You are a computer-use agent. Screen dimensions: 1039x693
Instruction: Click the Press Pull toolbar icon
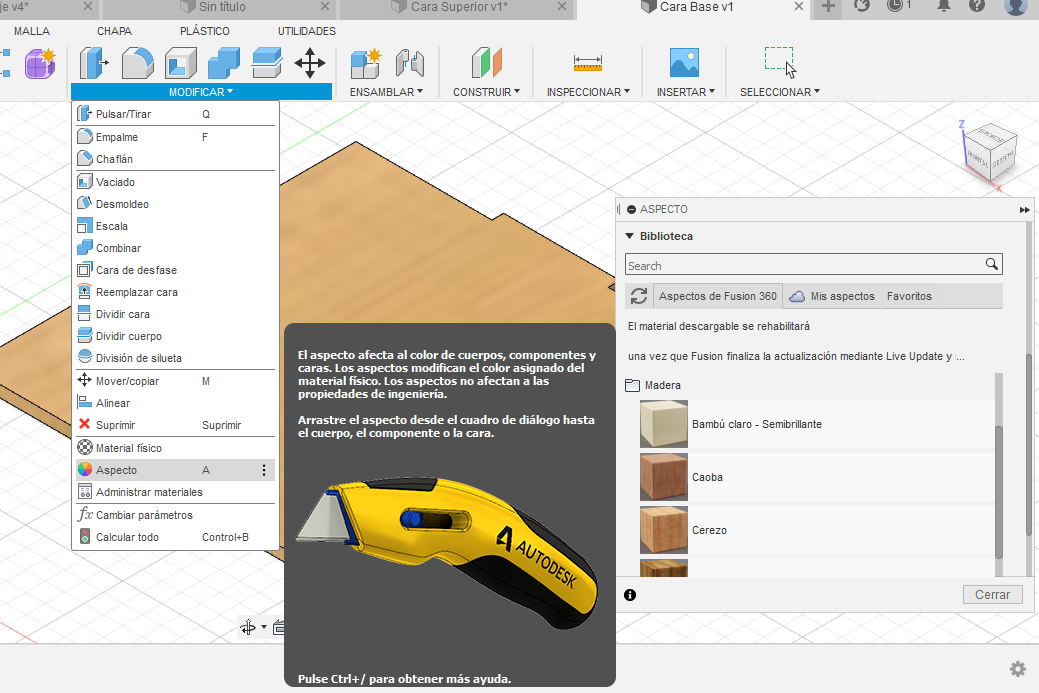[94, 63]
